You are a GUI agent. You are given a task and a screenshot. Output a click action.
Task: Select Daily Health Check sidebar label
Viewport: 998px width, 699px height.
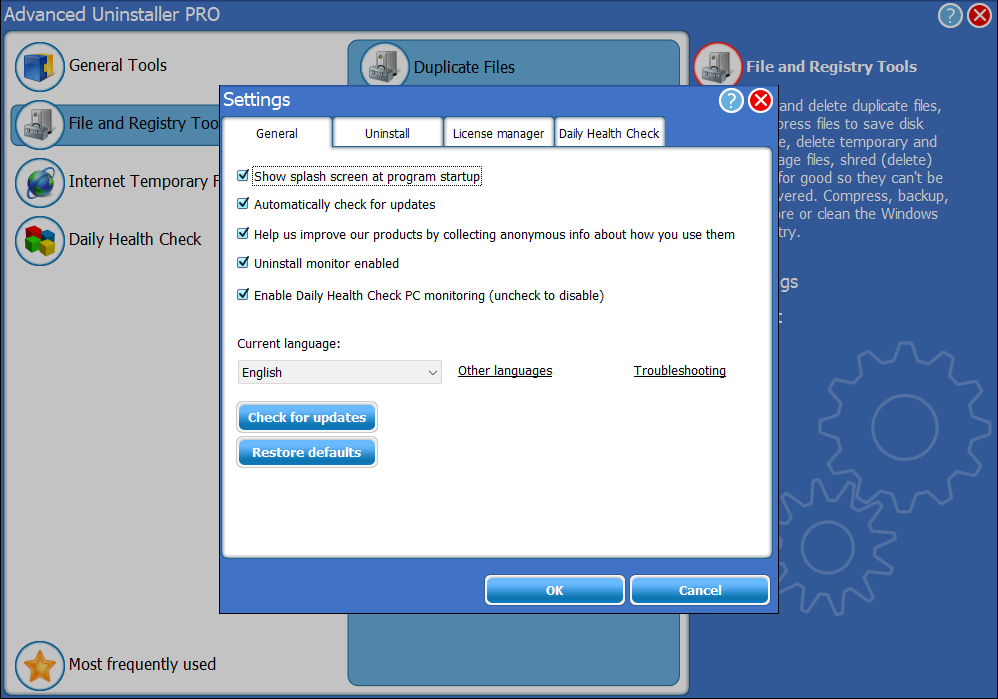point(135,239)
